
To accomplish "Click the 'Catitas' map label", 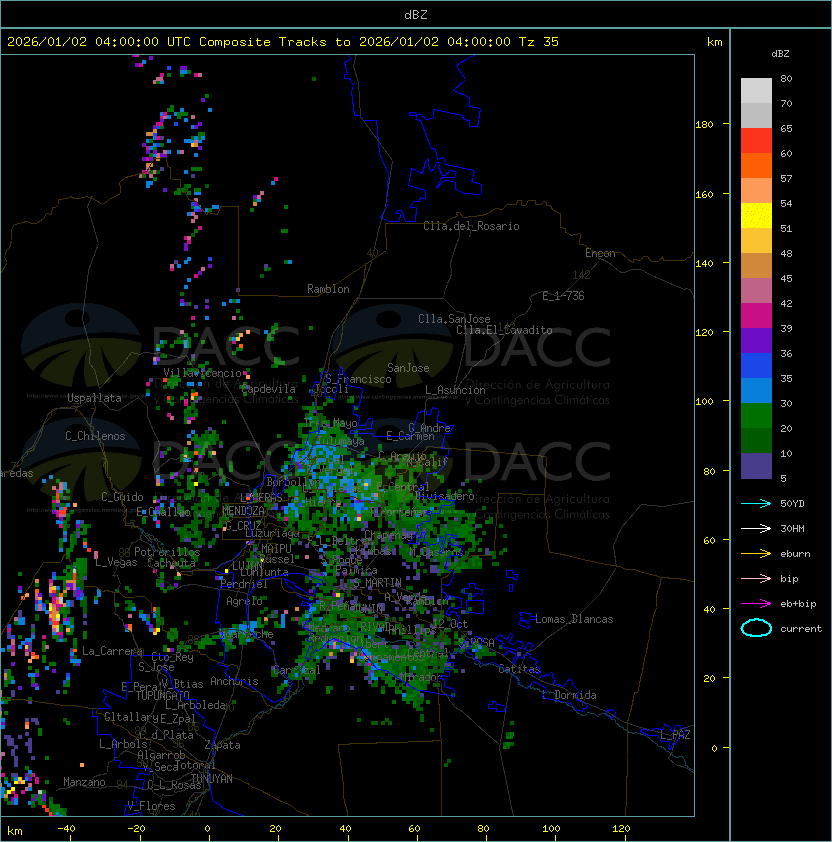I will [519, 669].
